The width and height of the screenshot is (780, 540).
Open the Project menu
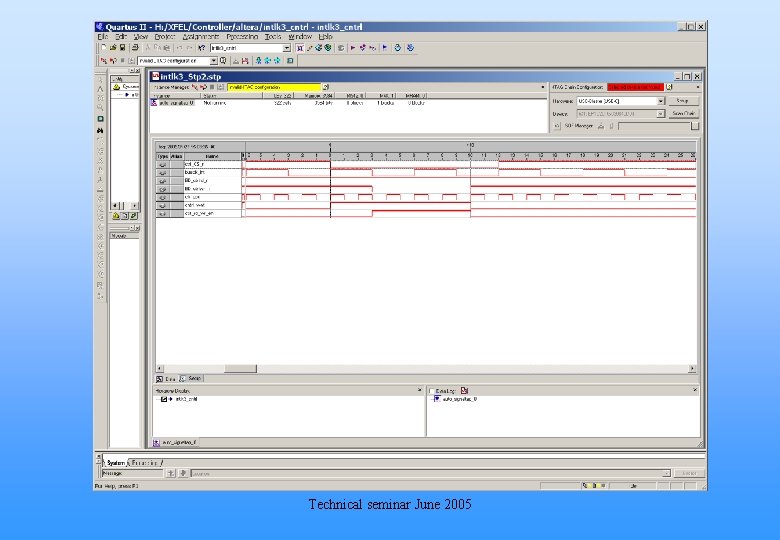coord(165,37)
